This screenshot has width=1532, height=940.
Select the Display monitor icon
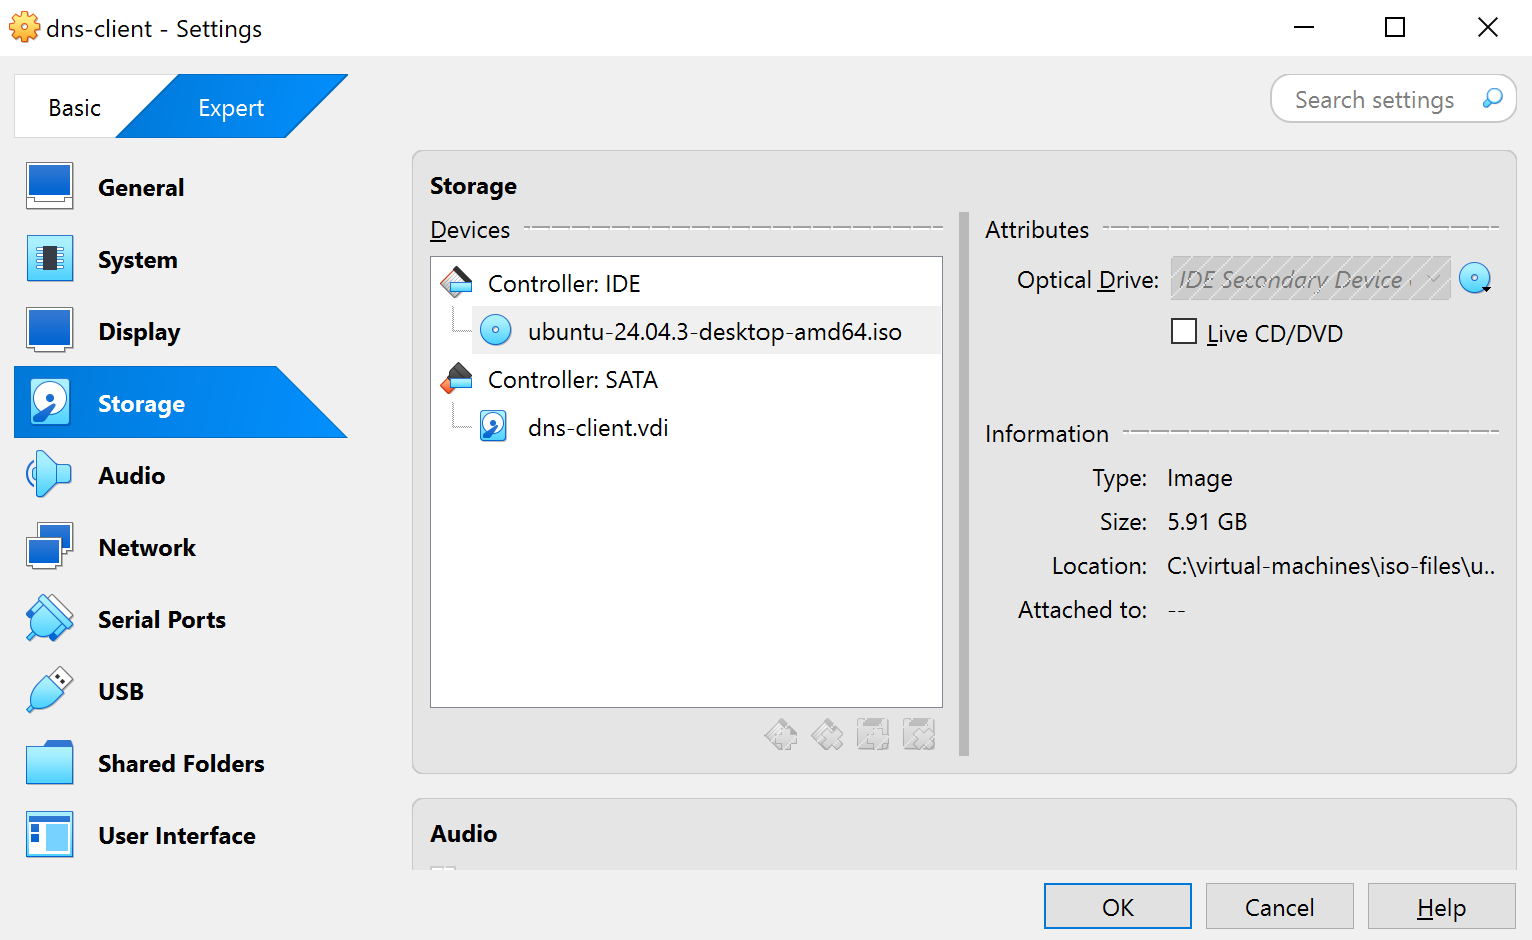click(x=49, y=331)
